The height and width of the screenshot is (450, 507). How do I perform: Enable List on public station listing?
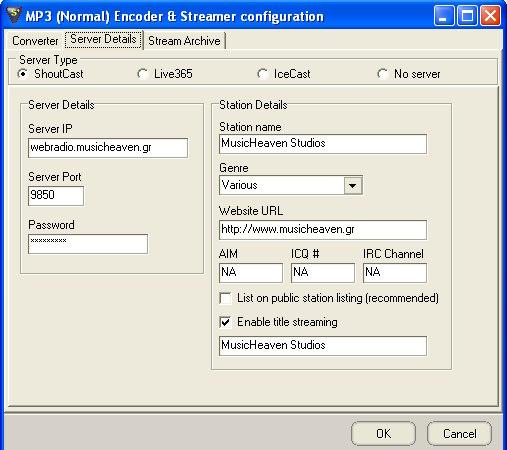coord(226,298)
